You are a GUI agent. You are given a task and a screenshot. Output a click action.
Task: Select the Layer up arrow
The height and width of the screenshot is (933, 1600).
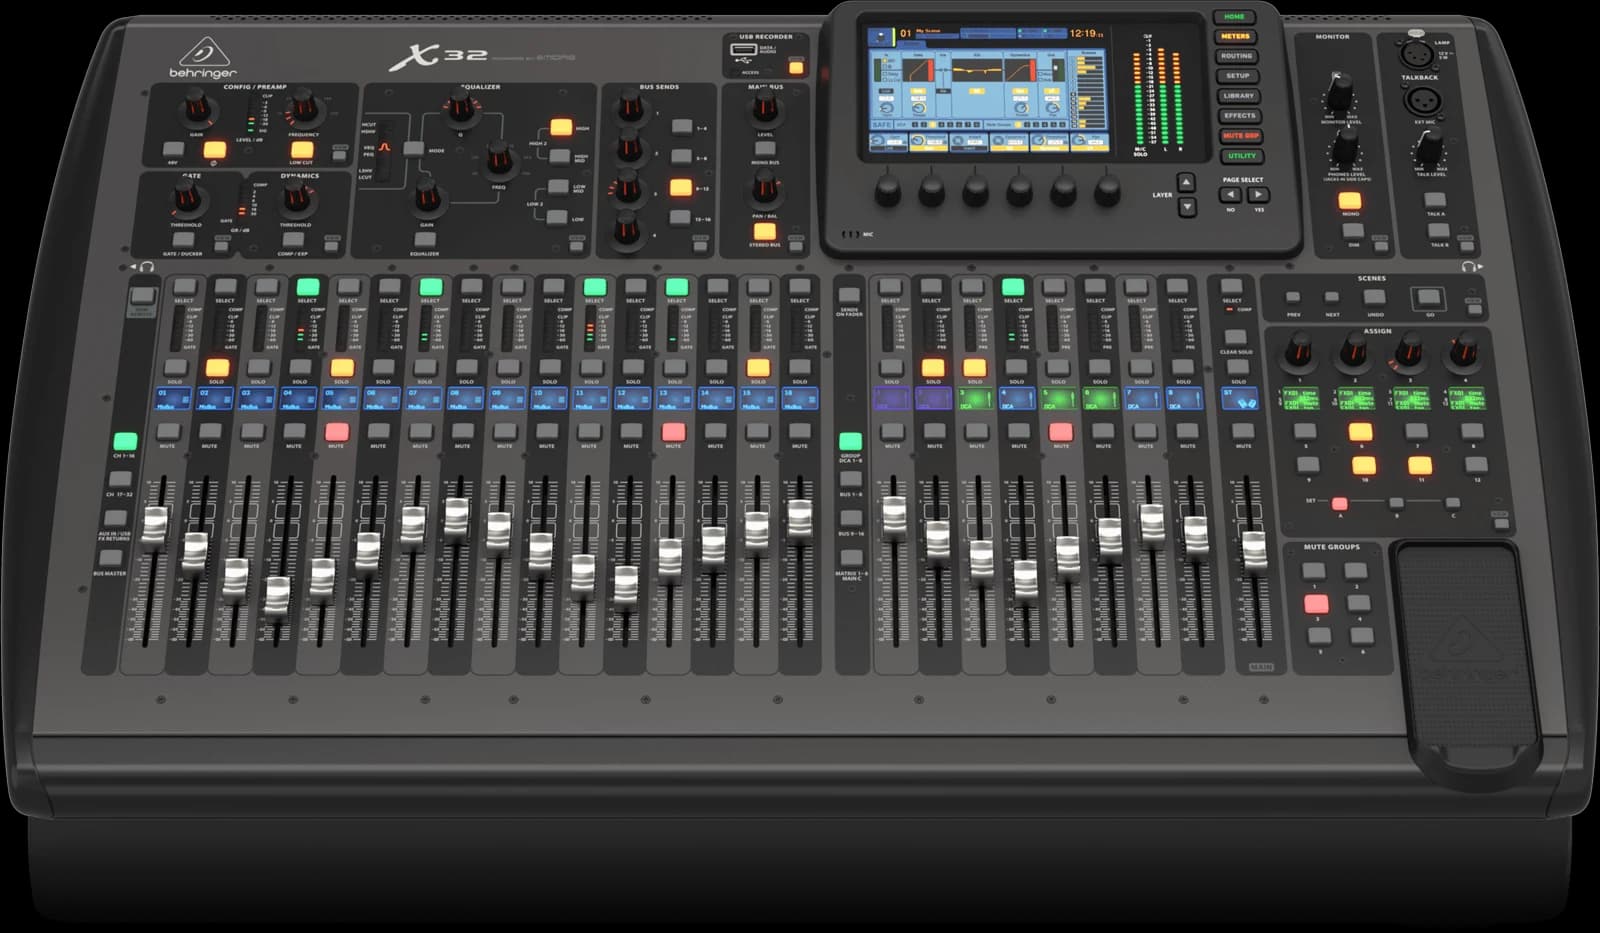(x=1186, y=182)
